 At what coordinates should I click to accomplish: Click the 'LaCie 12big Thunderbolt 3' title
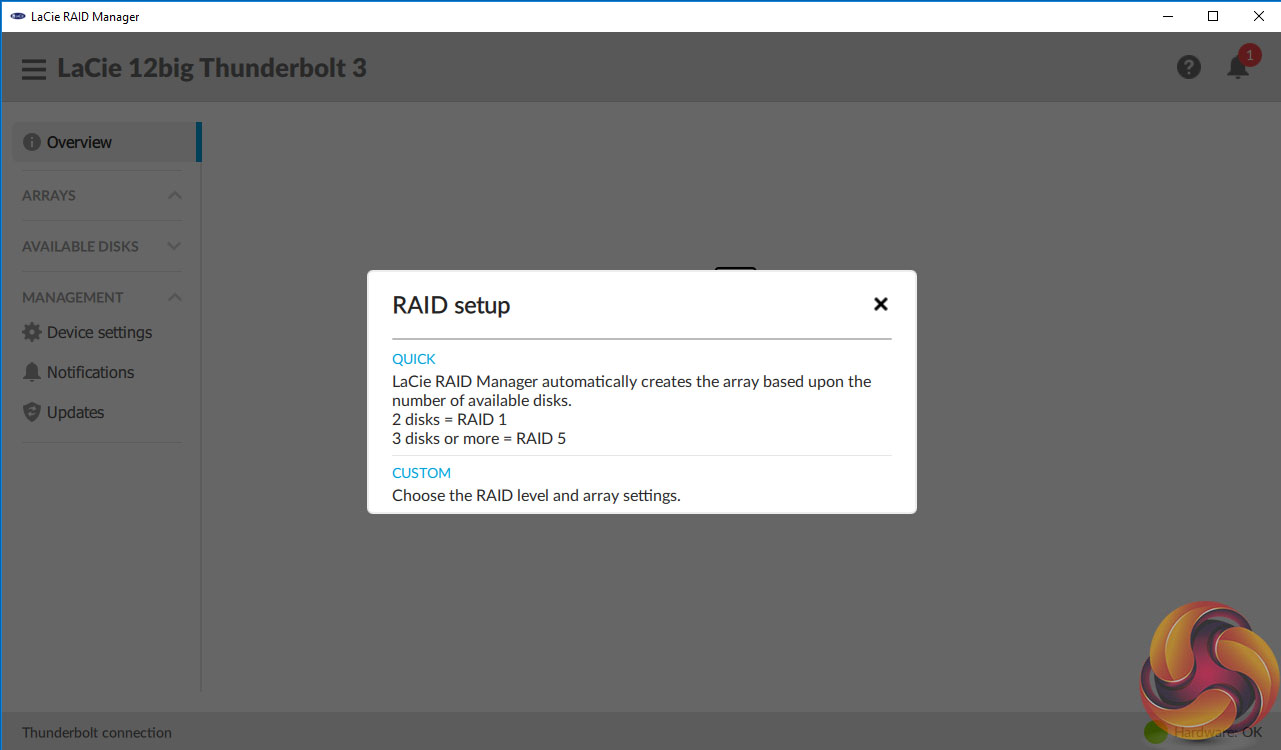(212, 68)
